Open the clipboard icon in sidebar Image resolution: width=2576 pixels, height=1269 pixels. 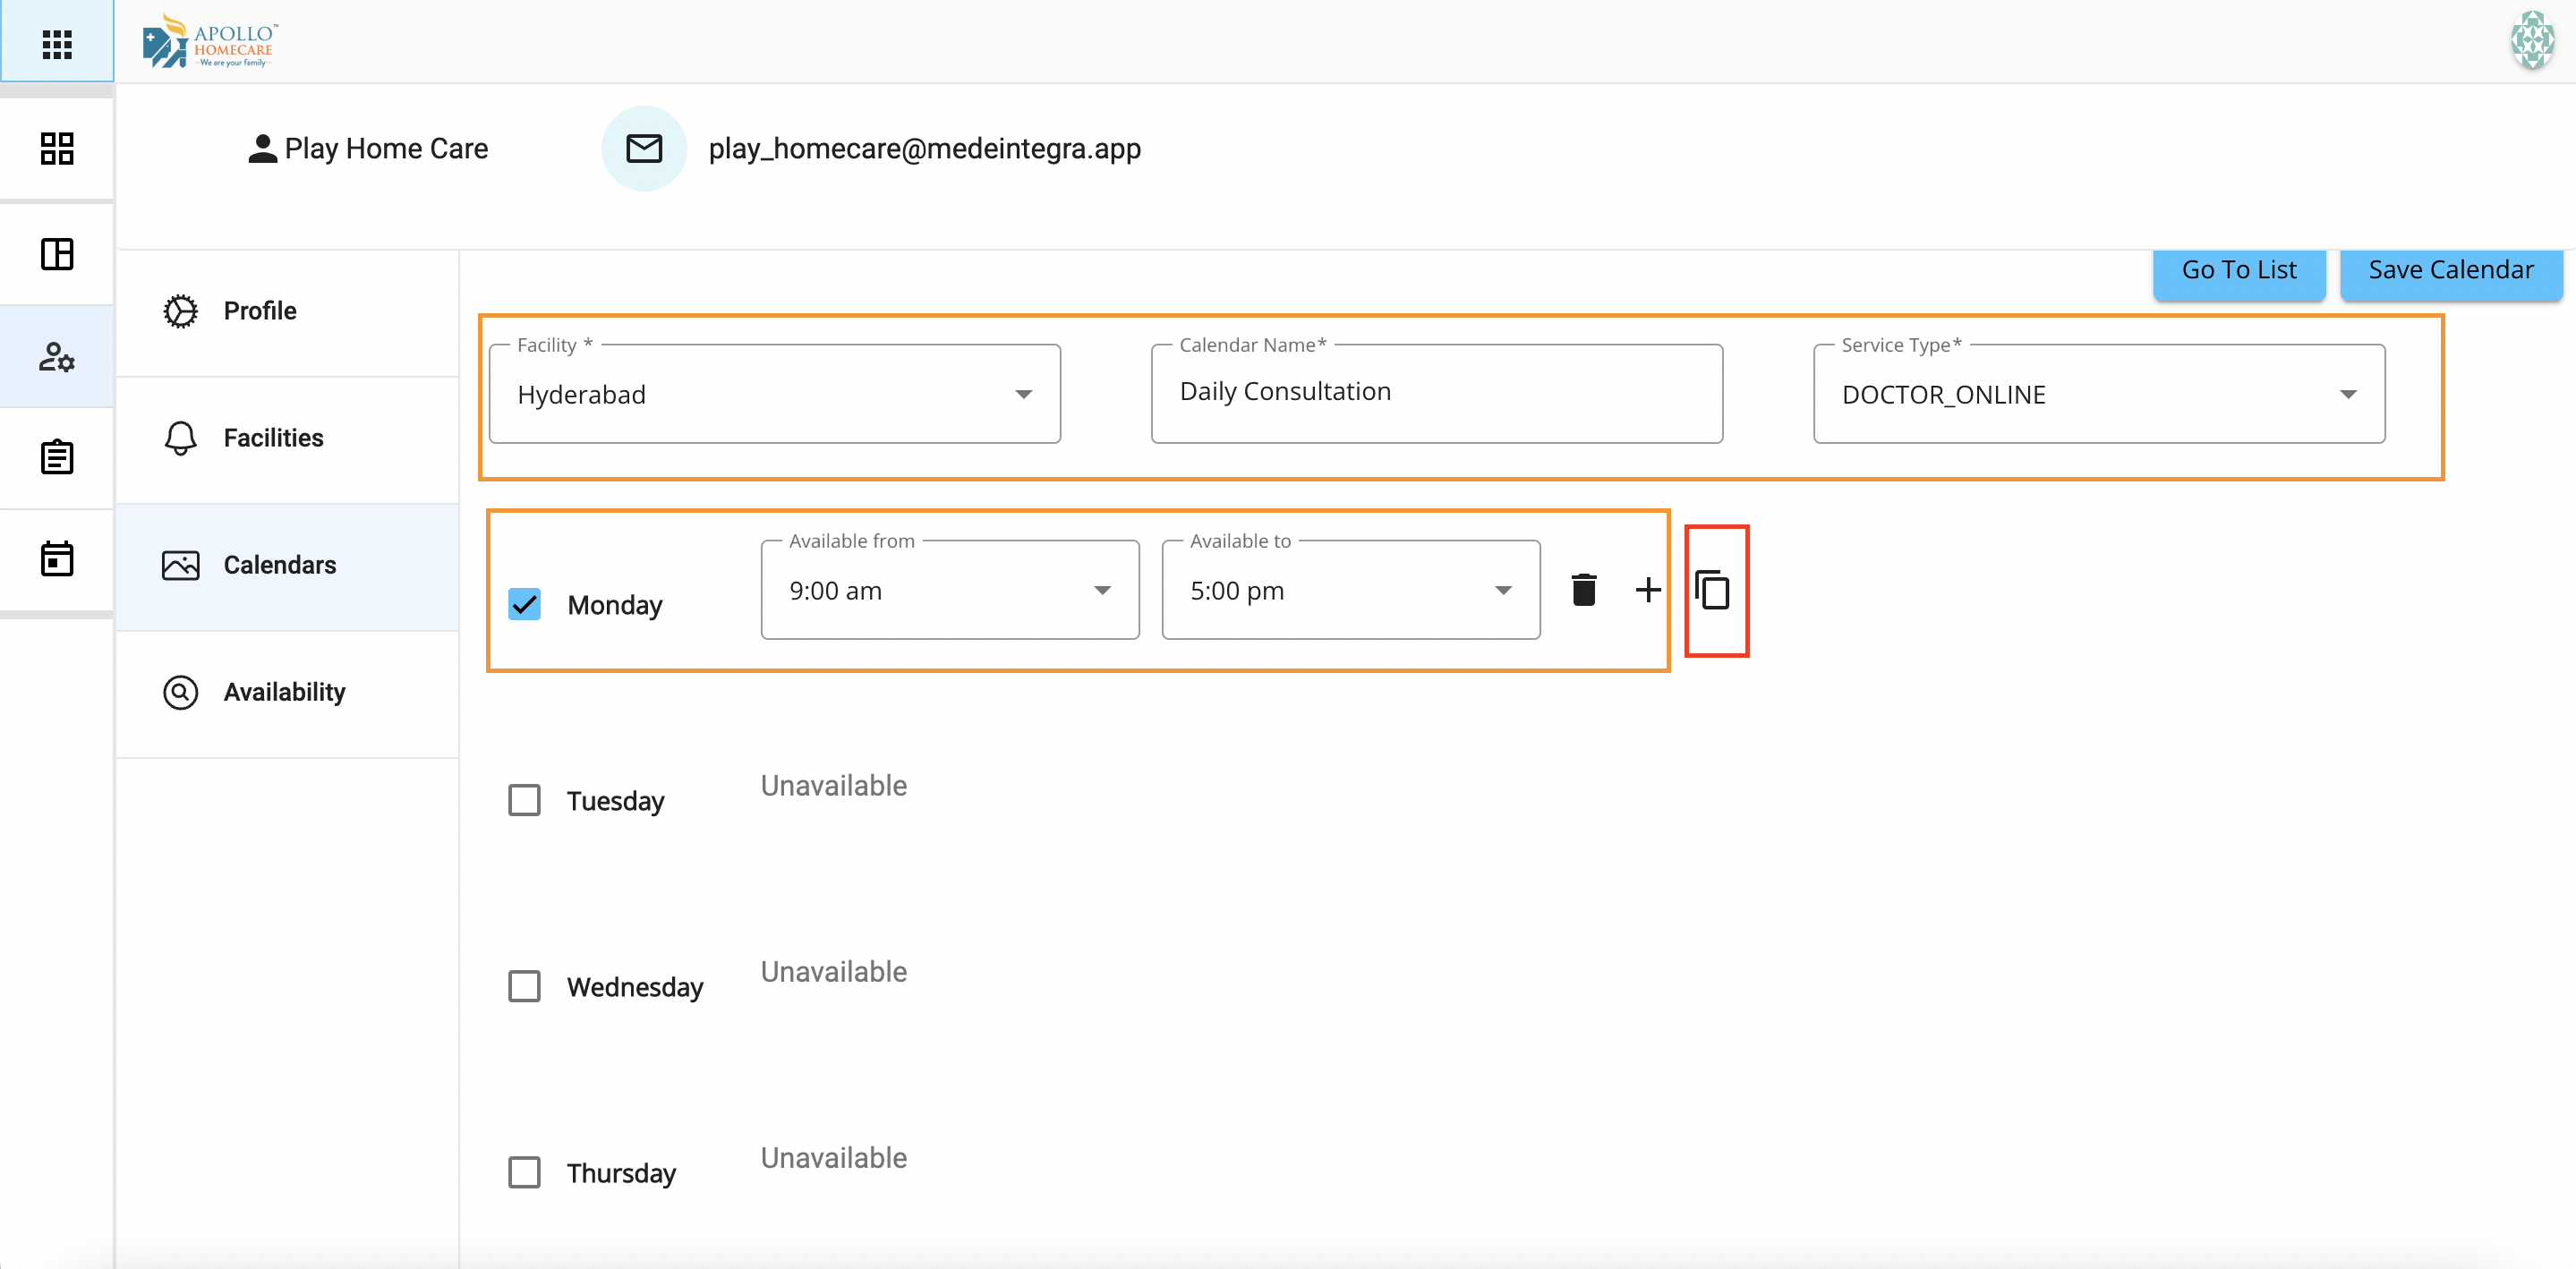click(57, 457)
